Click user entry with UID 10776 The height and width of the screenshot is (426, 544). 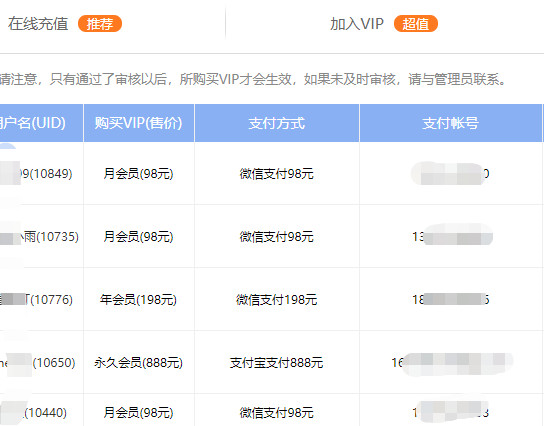tap(36, 299)
